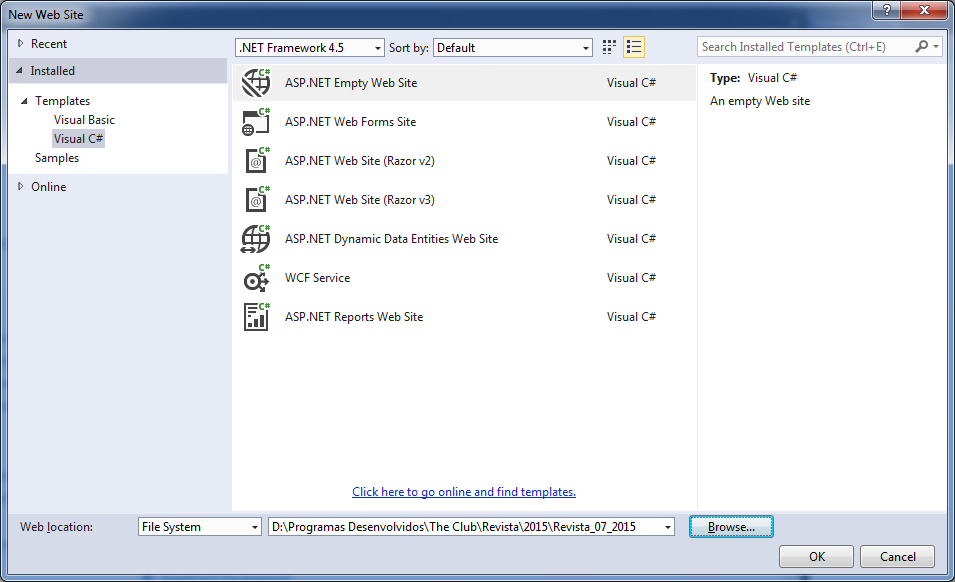Viewport: 955px width, 582px height.
Task: Click the search magnifier icon
Action: click(922, 47)
